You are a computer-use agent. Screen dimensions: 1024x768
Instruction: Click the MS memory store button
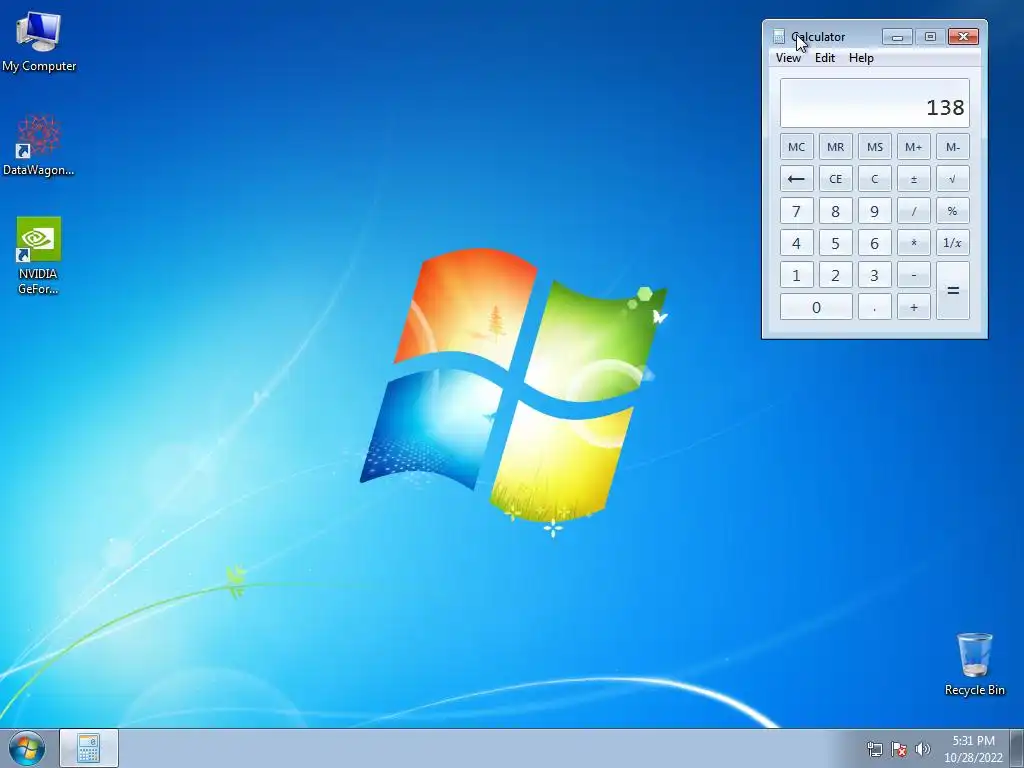tap(874, 147)
